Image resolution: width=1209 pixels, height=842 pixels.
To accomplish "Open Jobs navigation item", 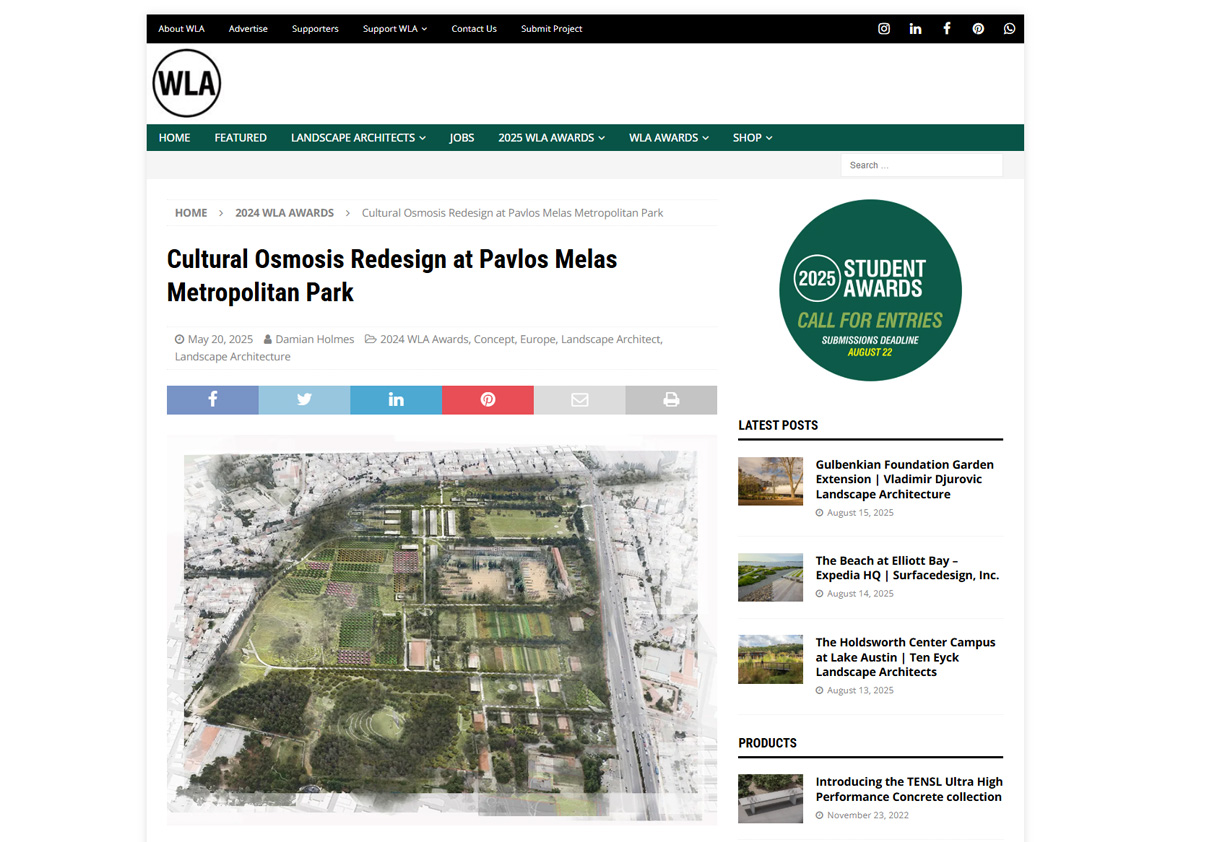I will pyautogui.click(x=462, y=138).
